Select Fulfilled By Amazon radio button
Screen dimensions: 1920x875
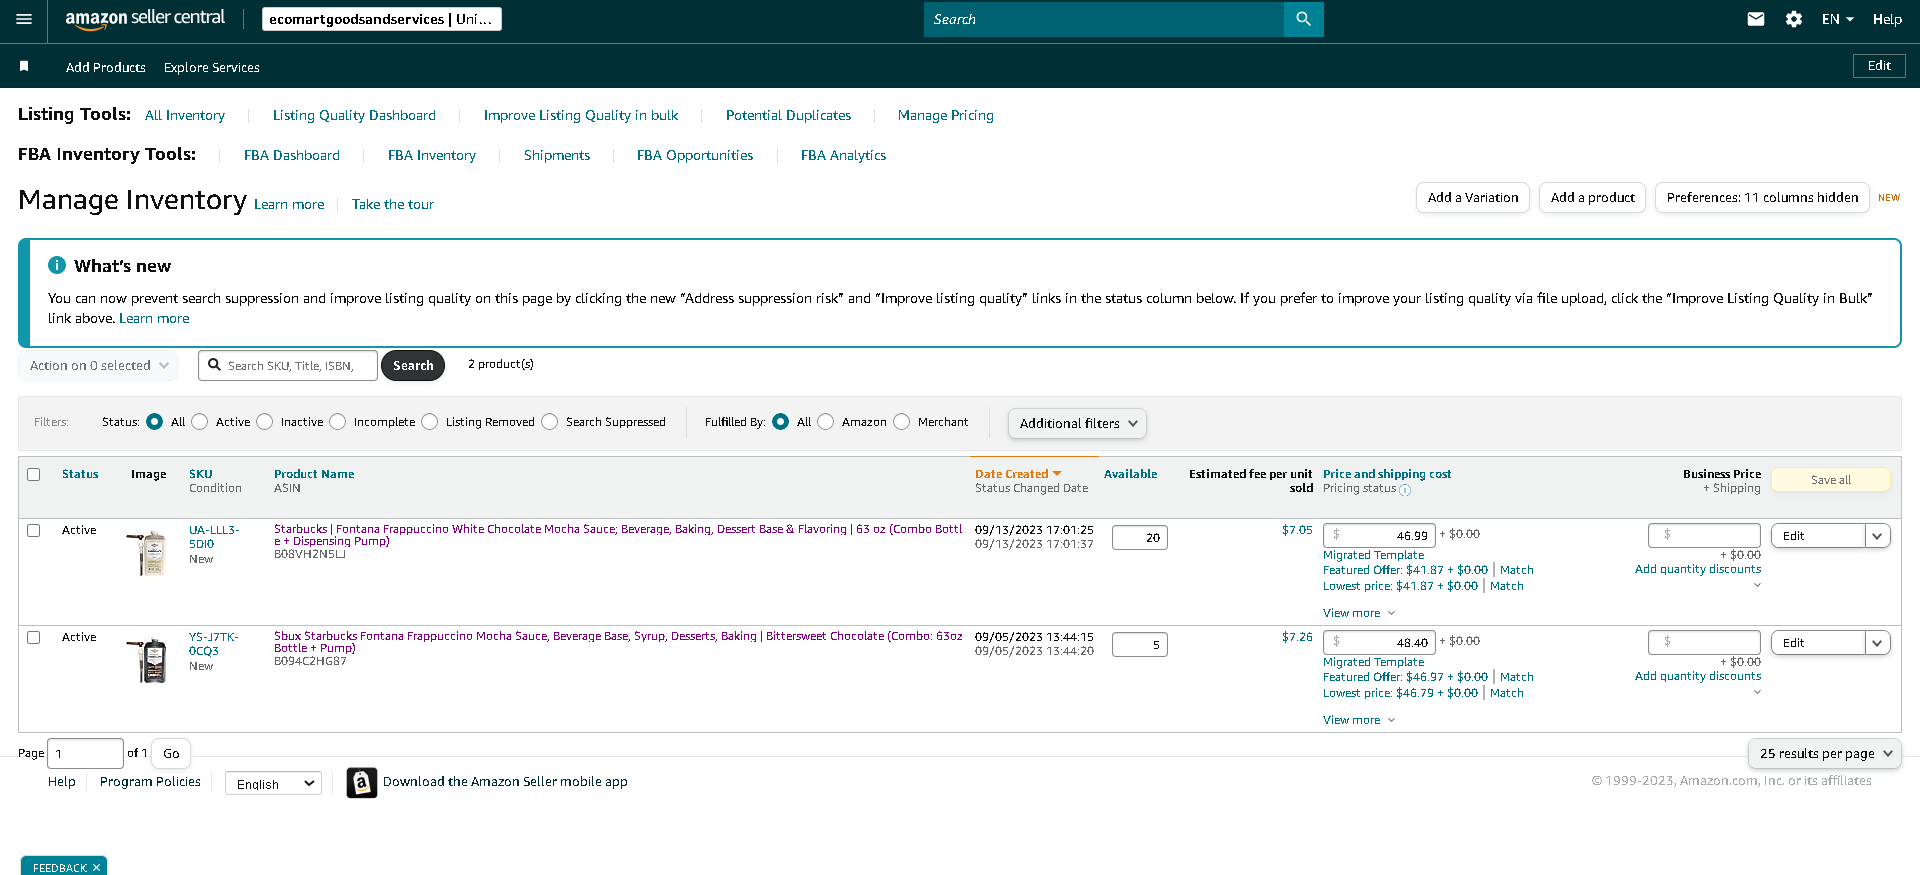(826, 422)
